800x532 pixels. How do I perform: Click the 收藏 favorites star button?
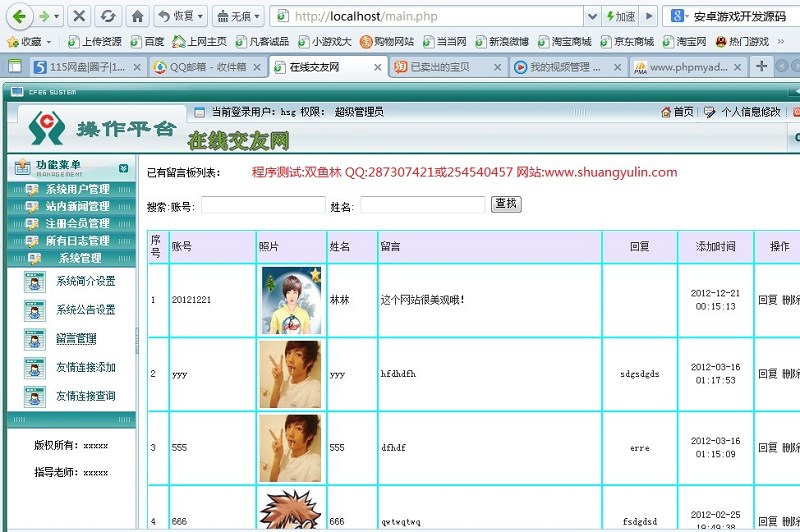(29, 42)
